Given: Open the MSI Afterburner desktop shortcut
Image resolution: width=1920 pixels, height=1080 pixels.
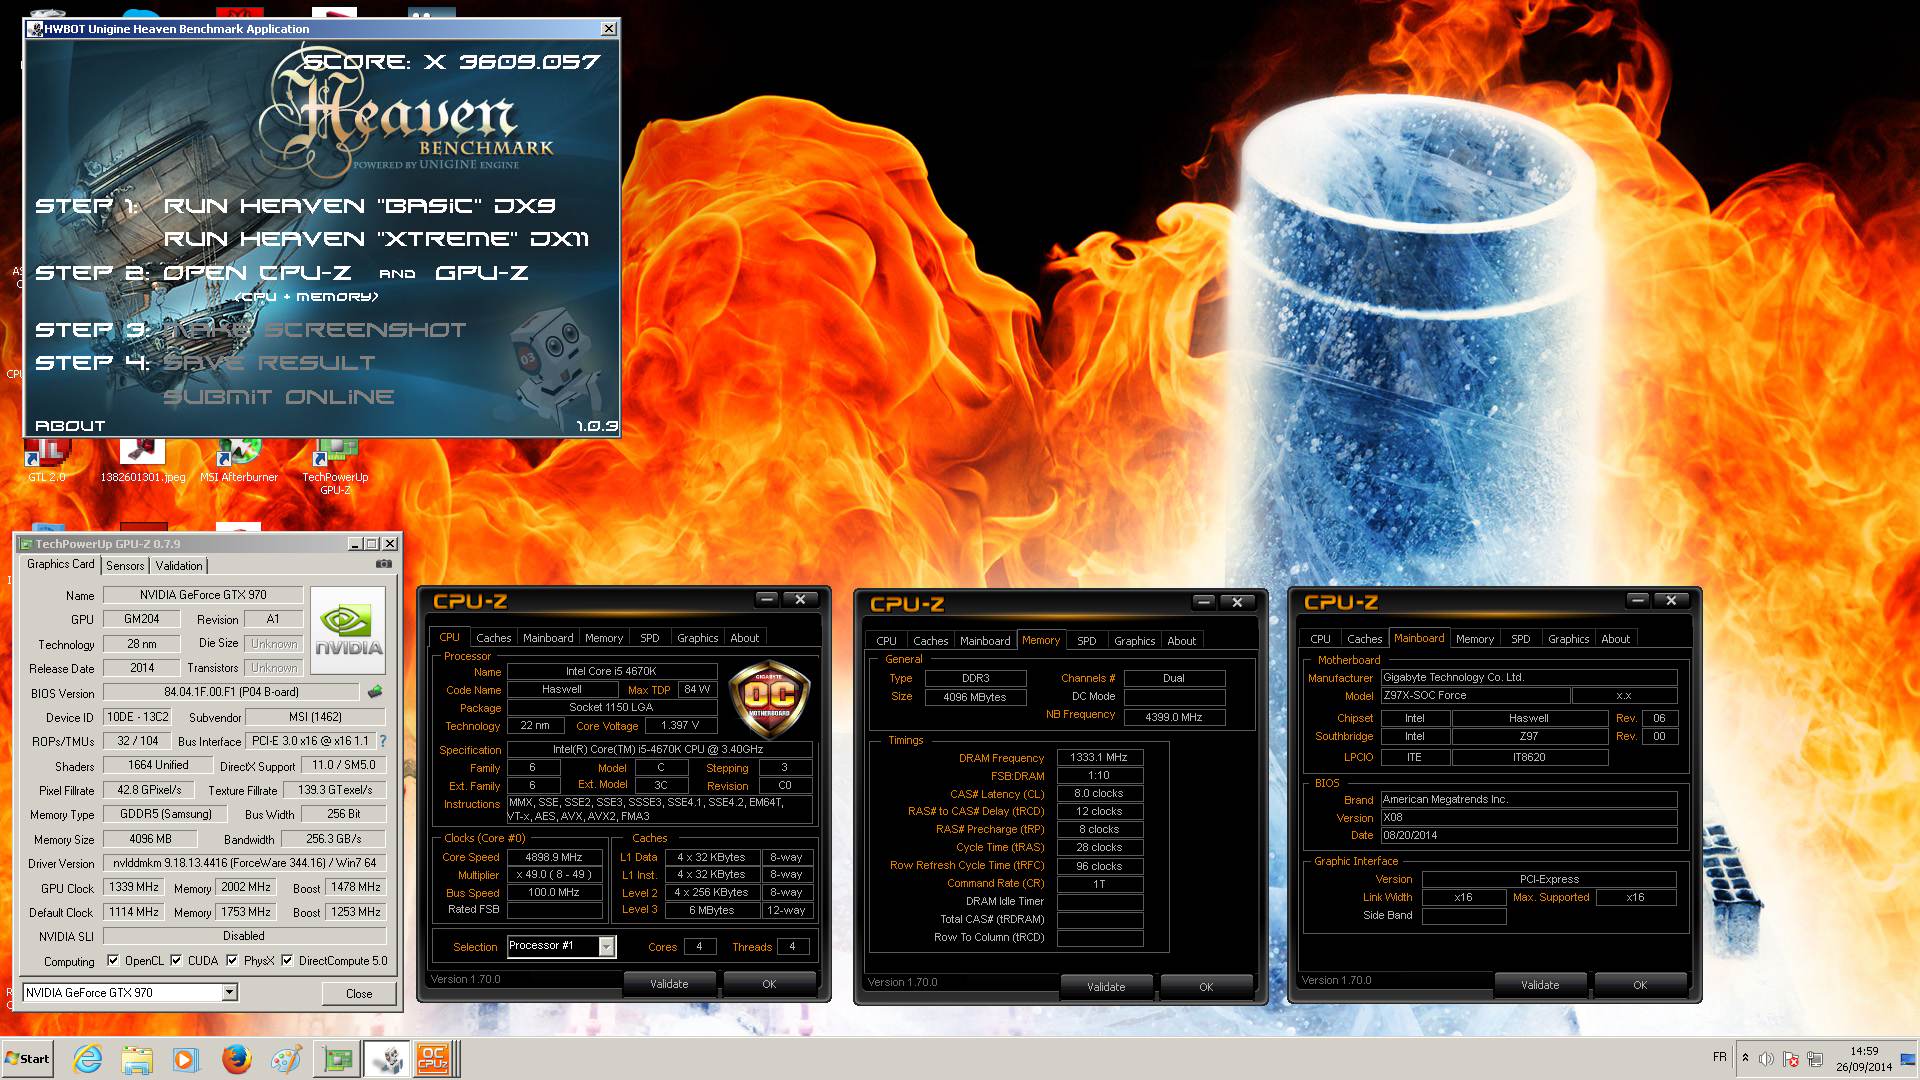Looking at the screenshot, I should [239, 460].
